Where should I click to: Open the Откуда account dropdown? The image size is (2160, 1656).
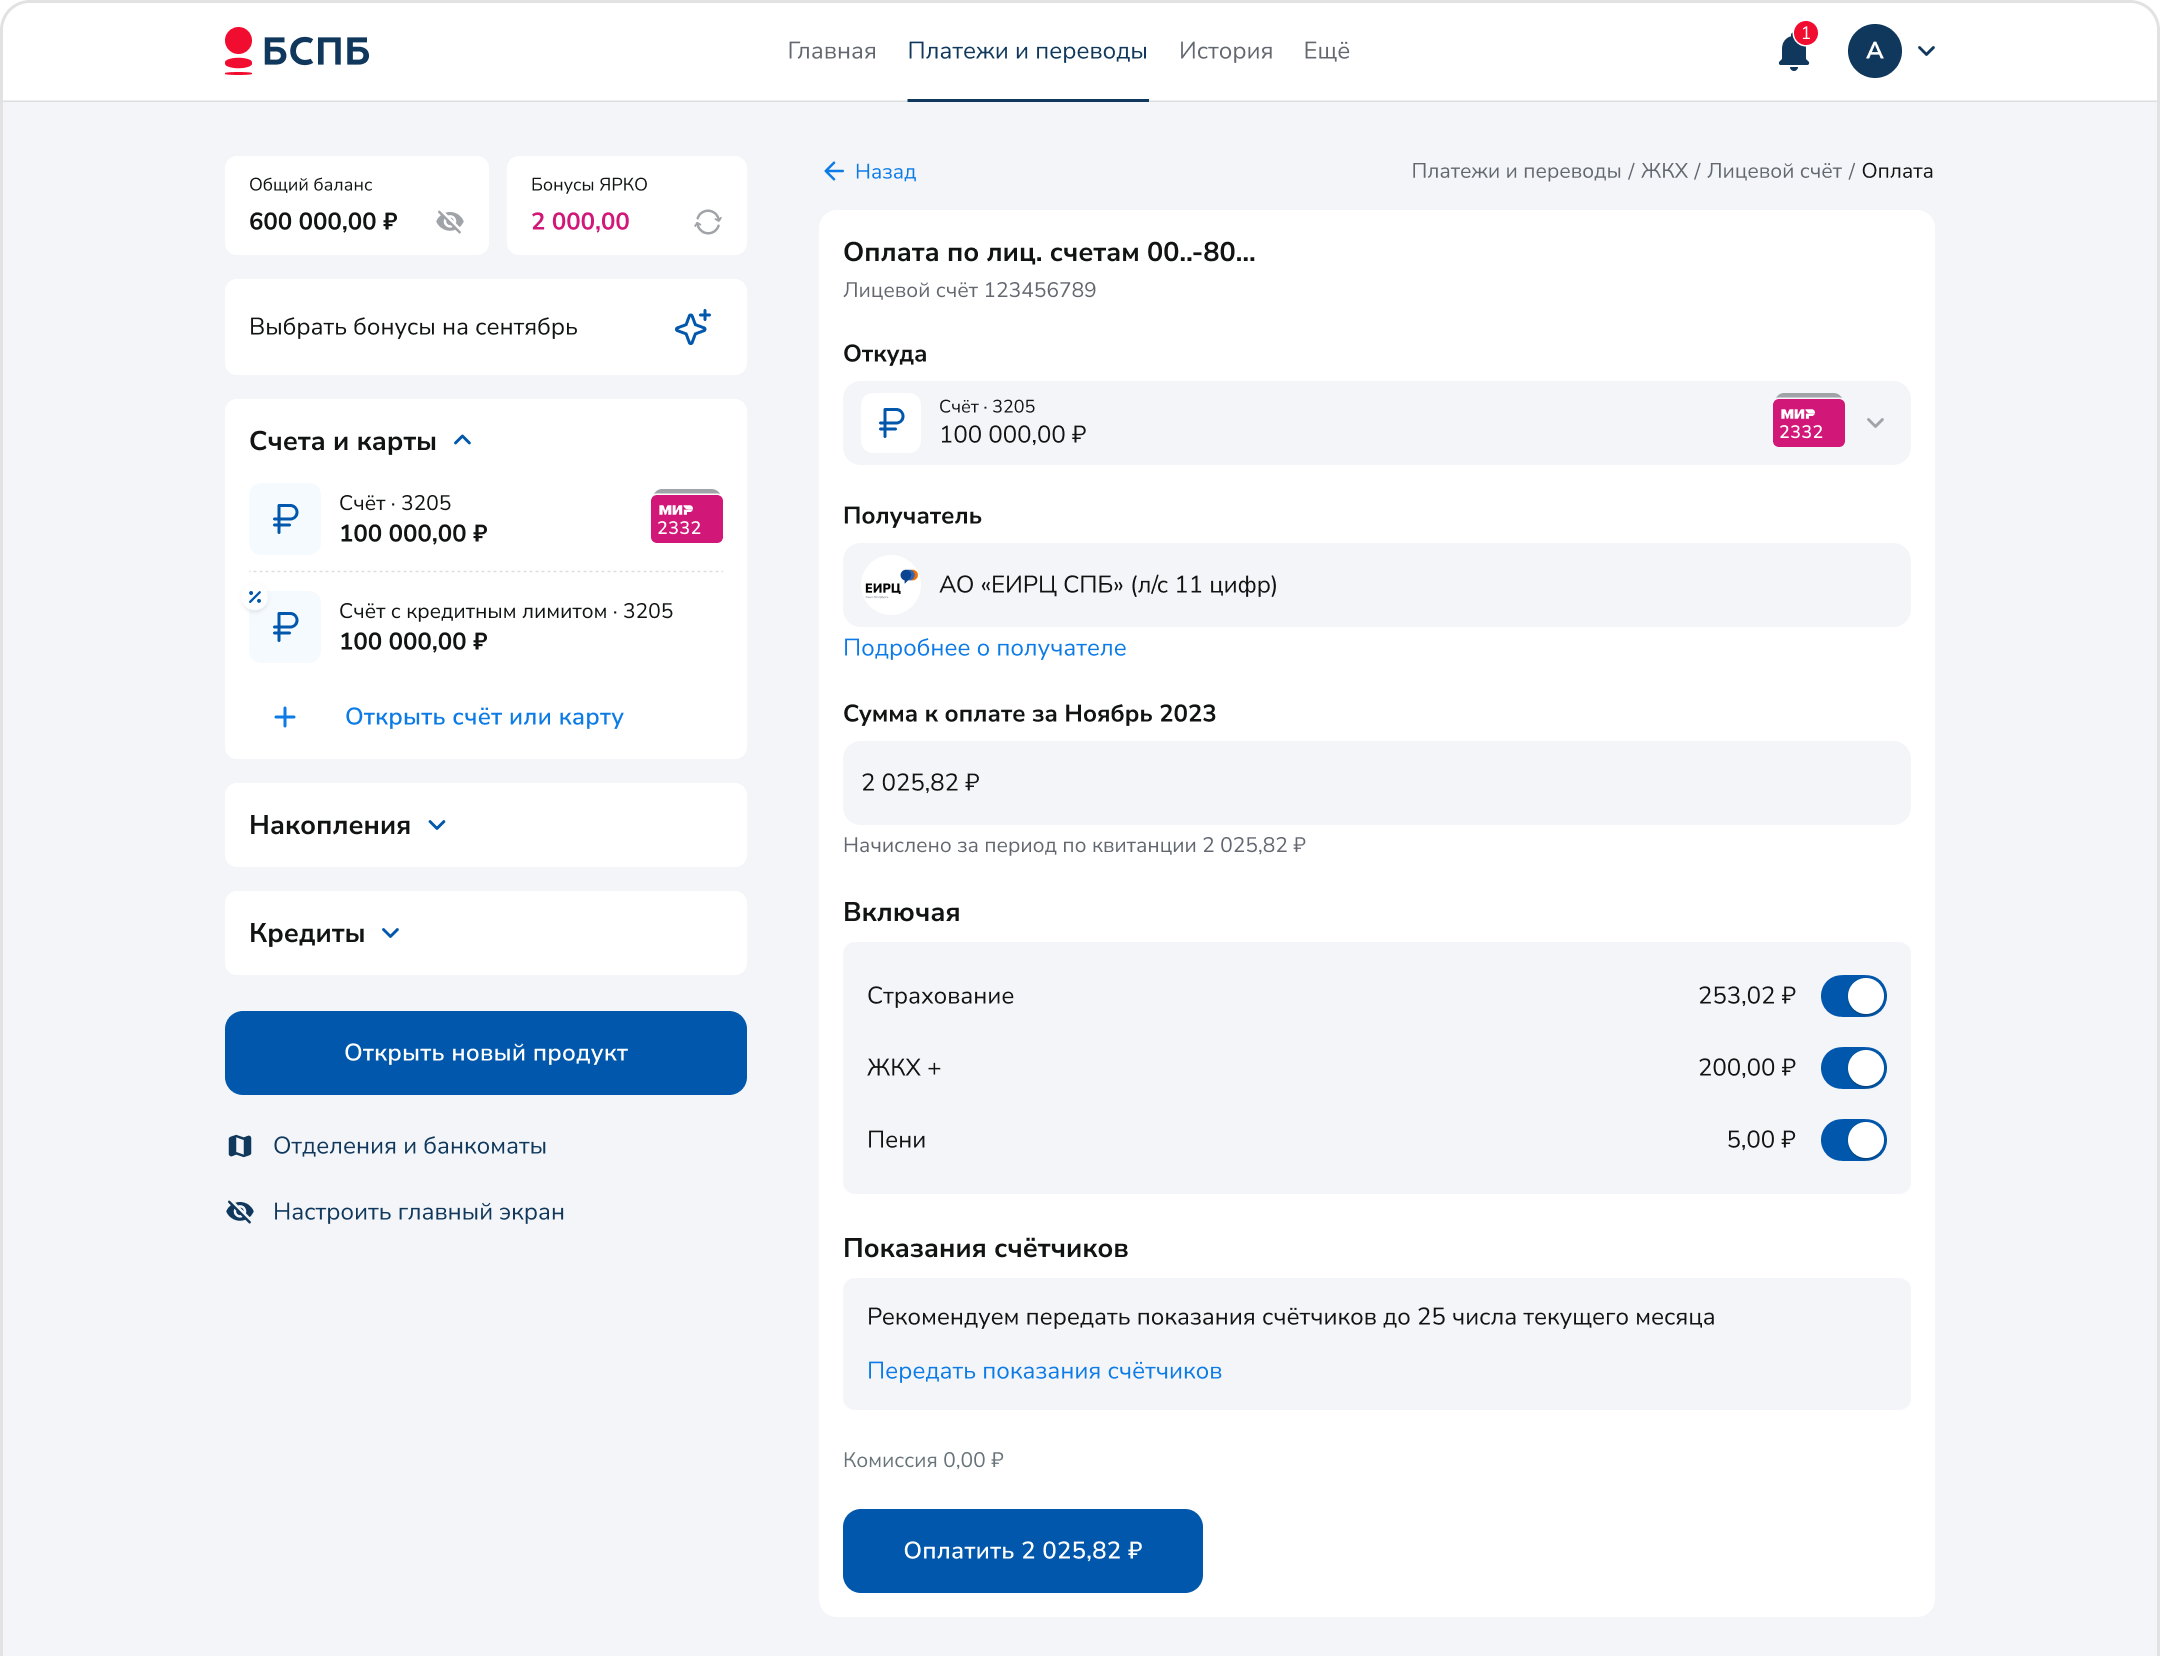(x=1875, y=423)
